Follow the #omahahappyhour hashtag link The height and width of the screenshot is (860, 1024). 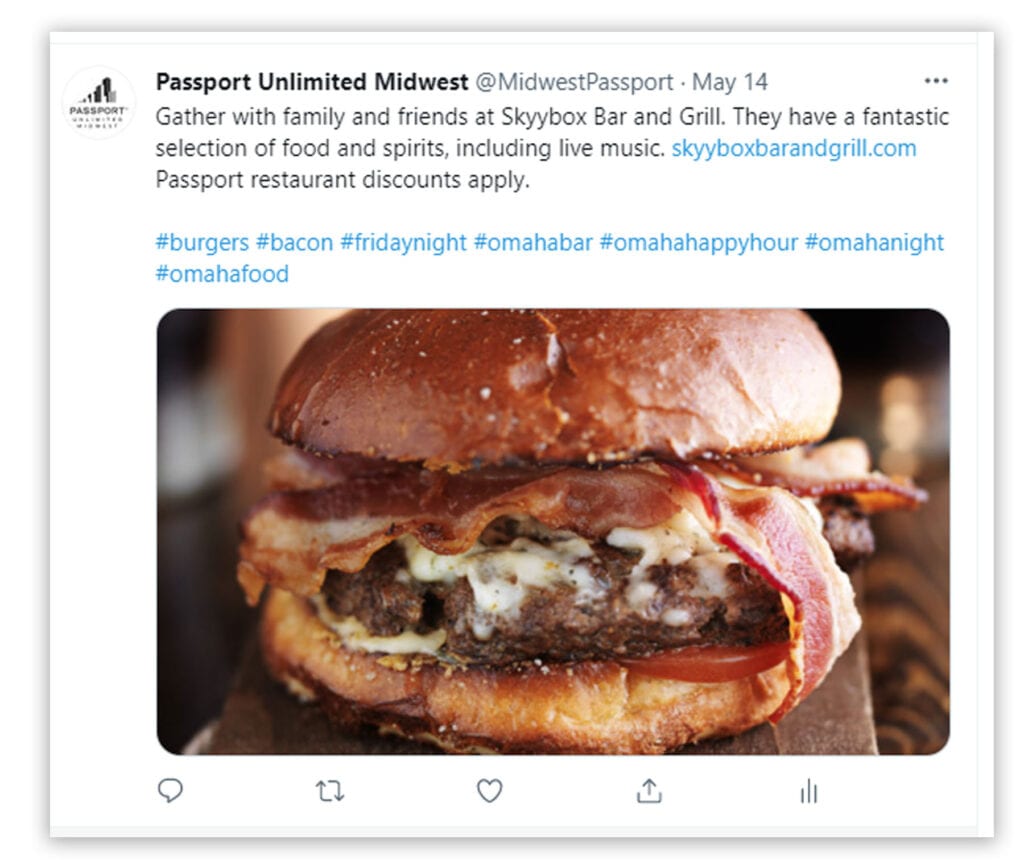tap(699, 242)
